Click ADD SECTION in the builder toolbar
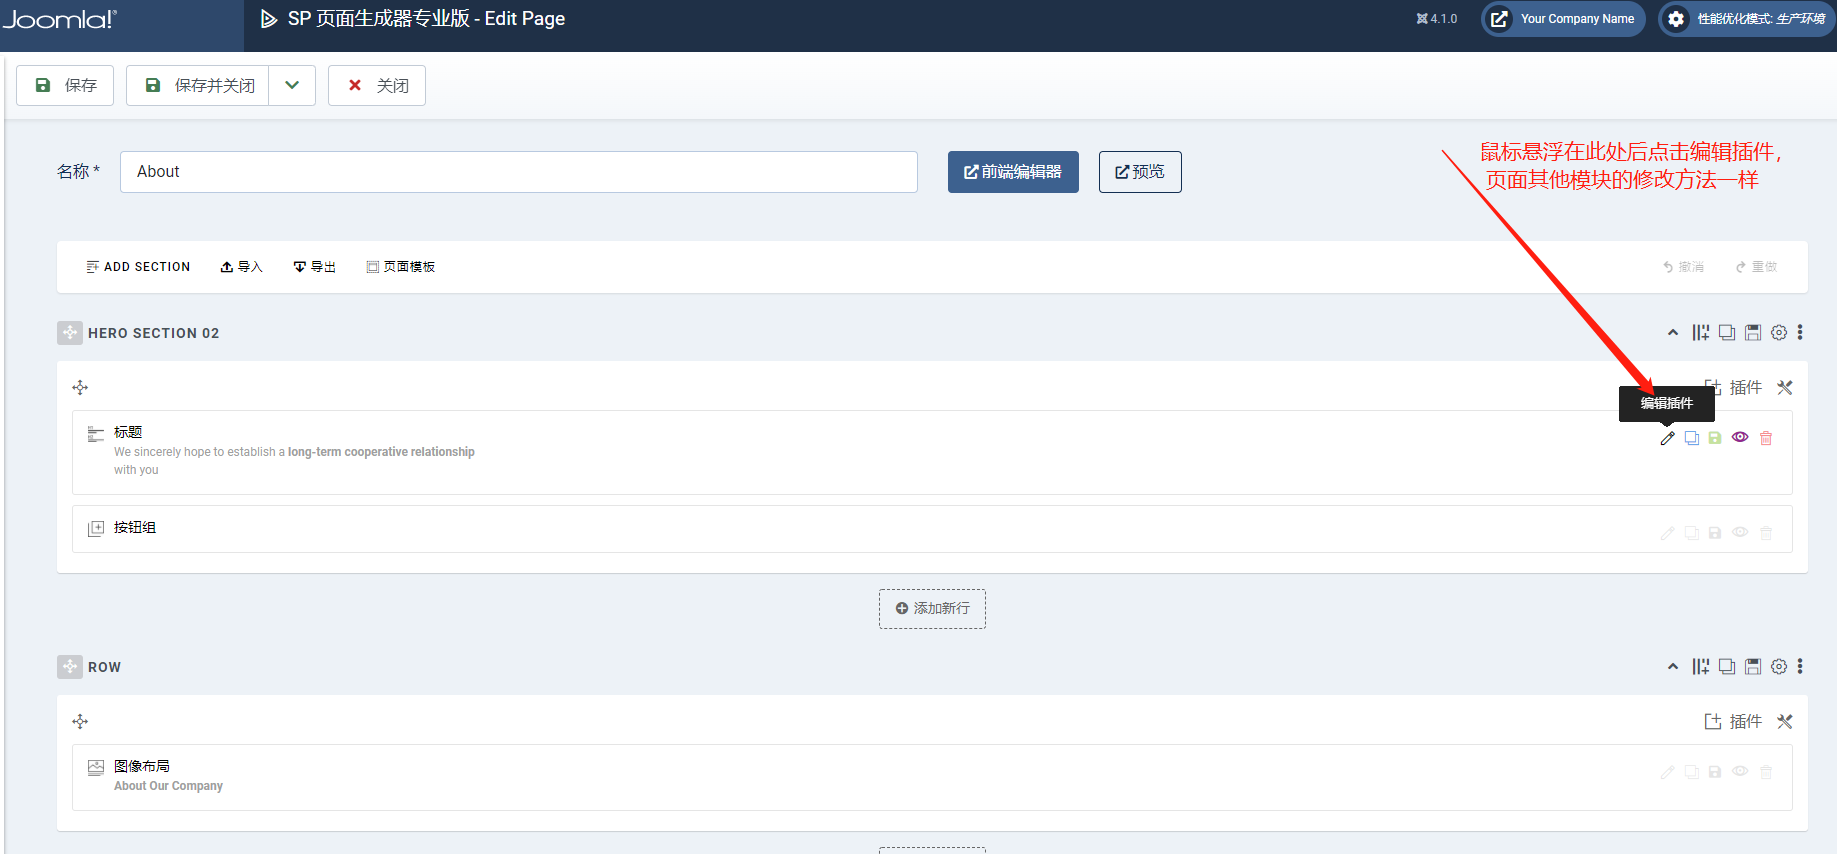Image resolution: width=1837 pixels, height=854 pixels. (138, 267)
